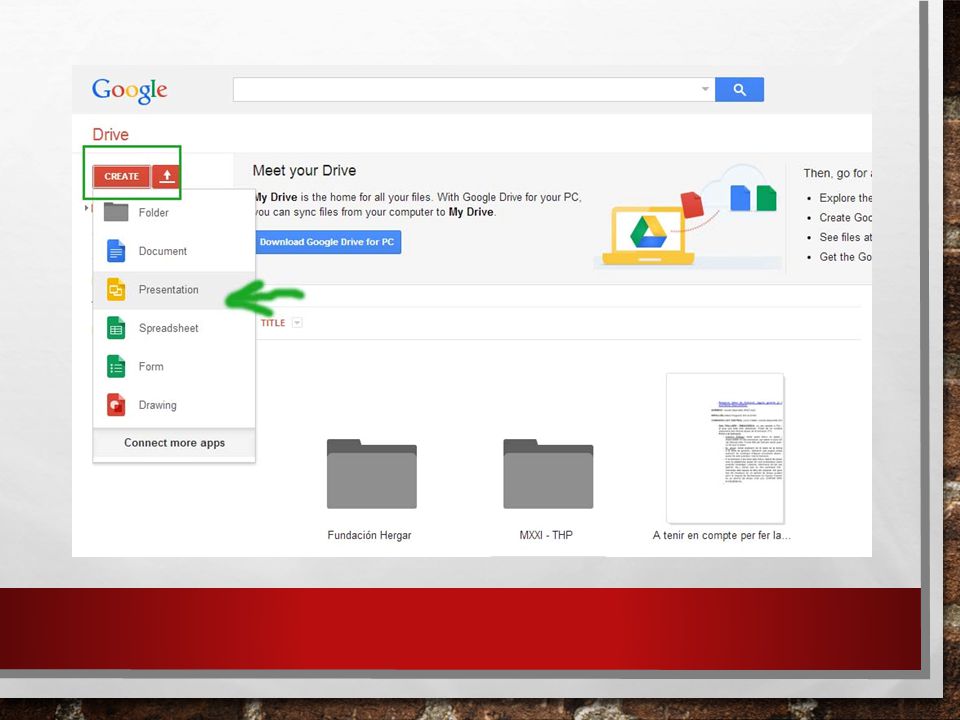Open the Drive heading link
This screenshot has width=960, height=720.
pyautogui.click(x=110, y=134)
